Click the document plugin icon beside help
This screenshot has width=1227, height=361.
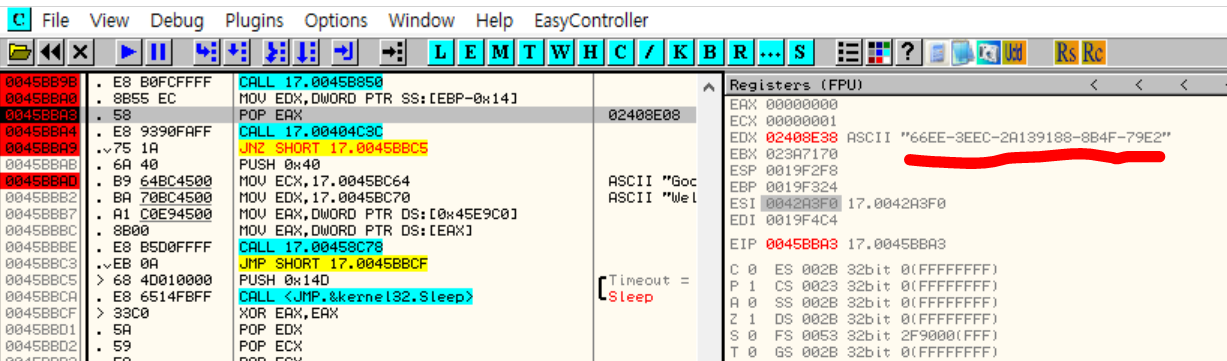[x=938, y=51]
